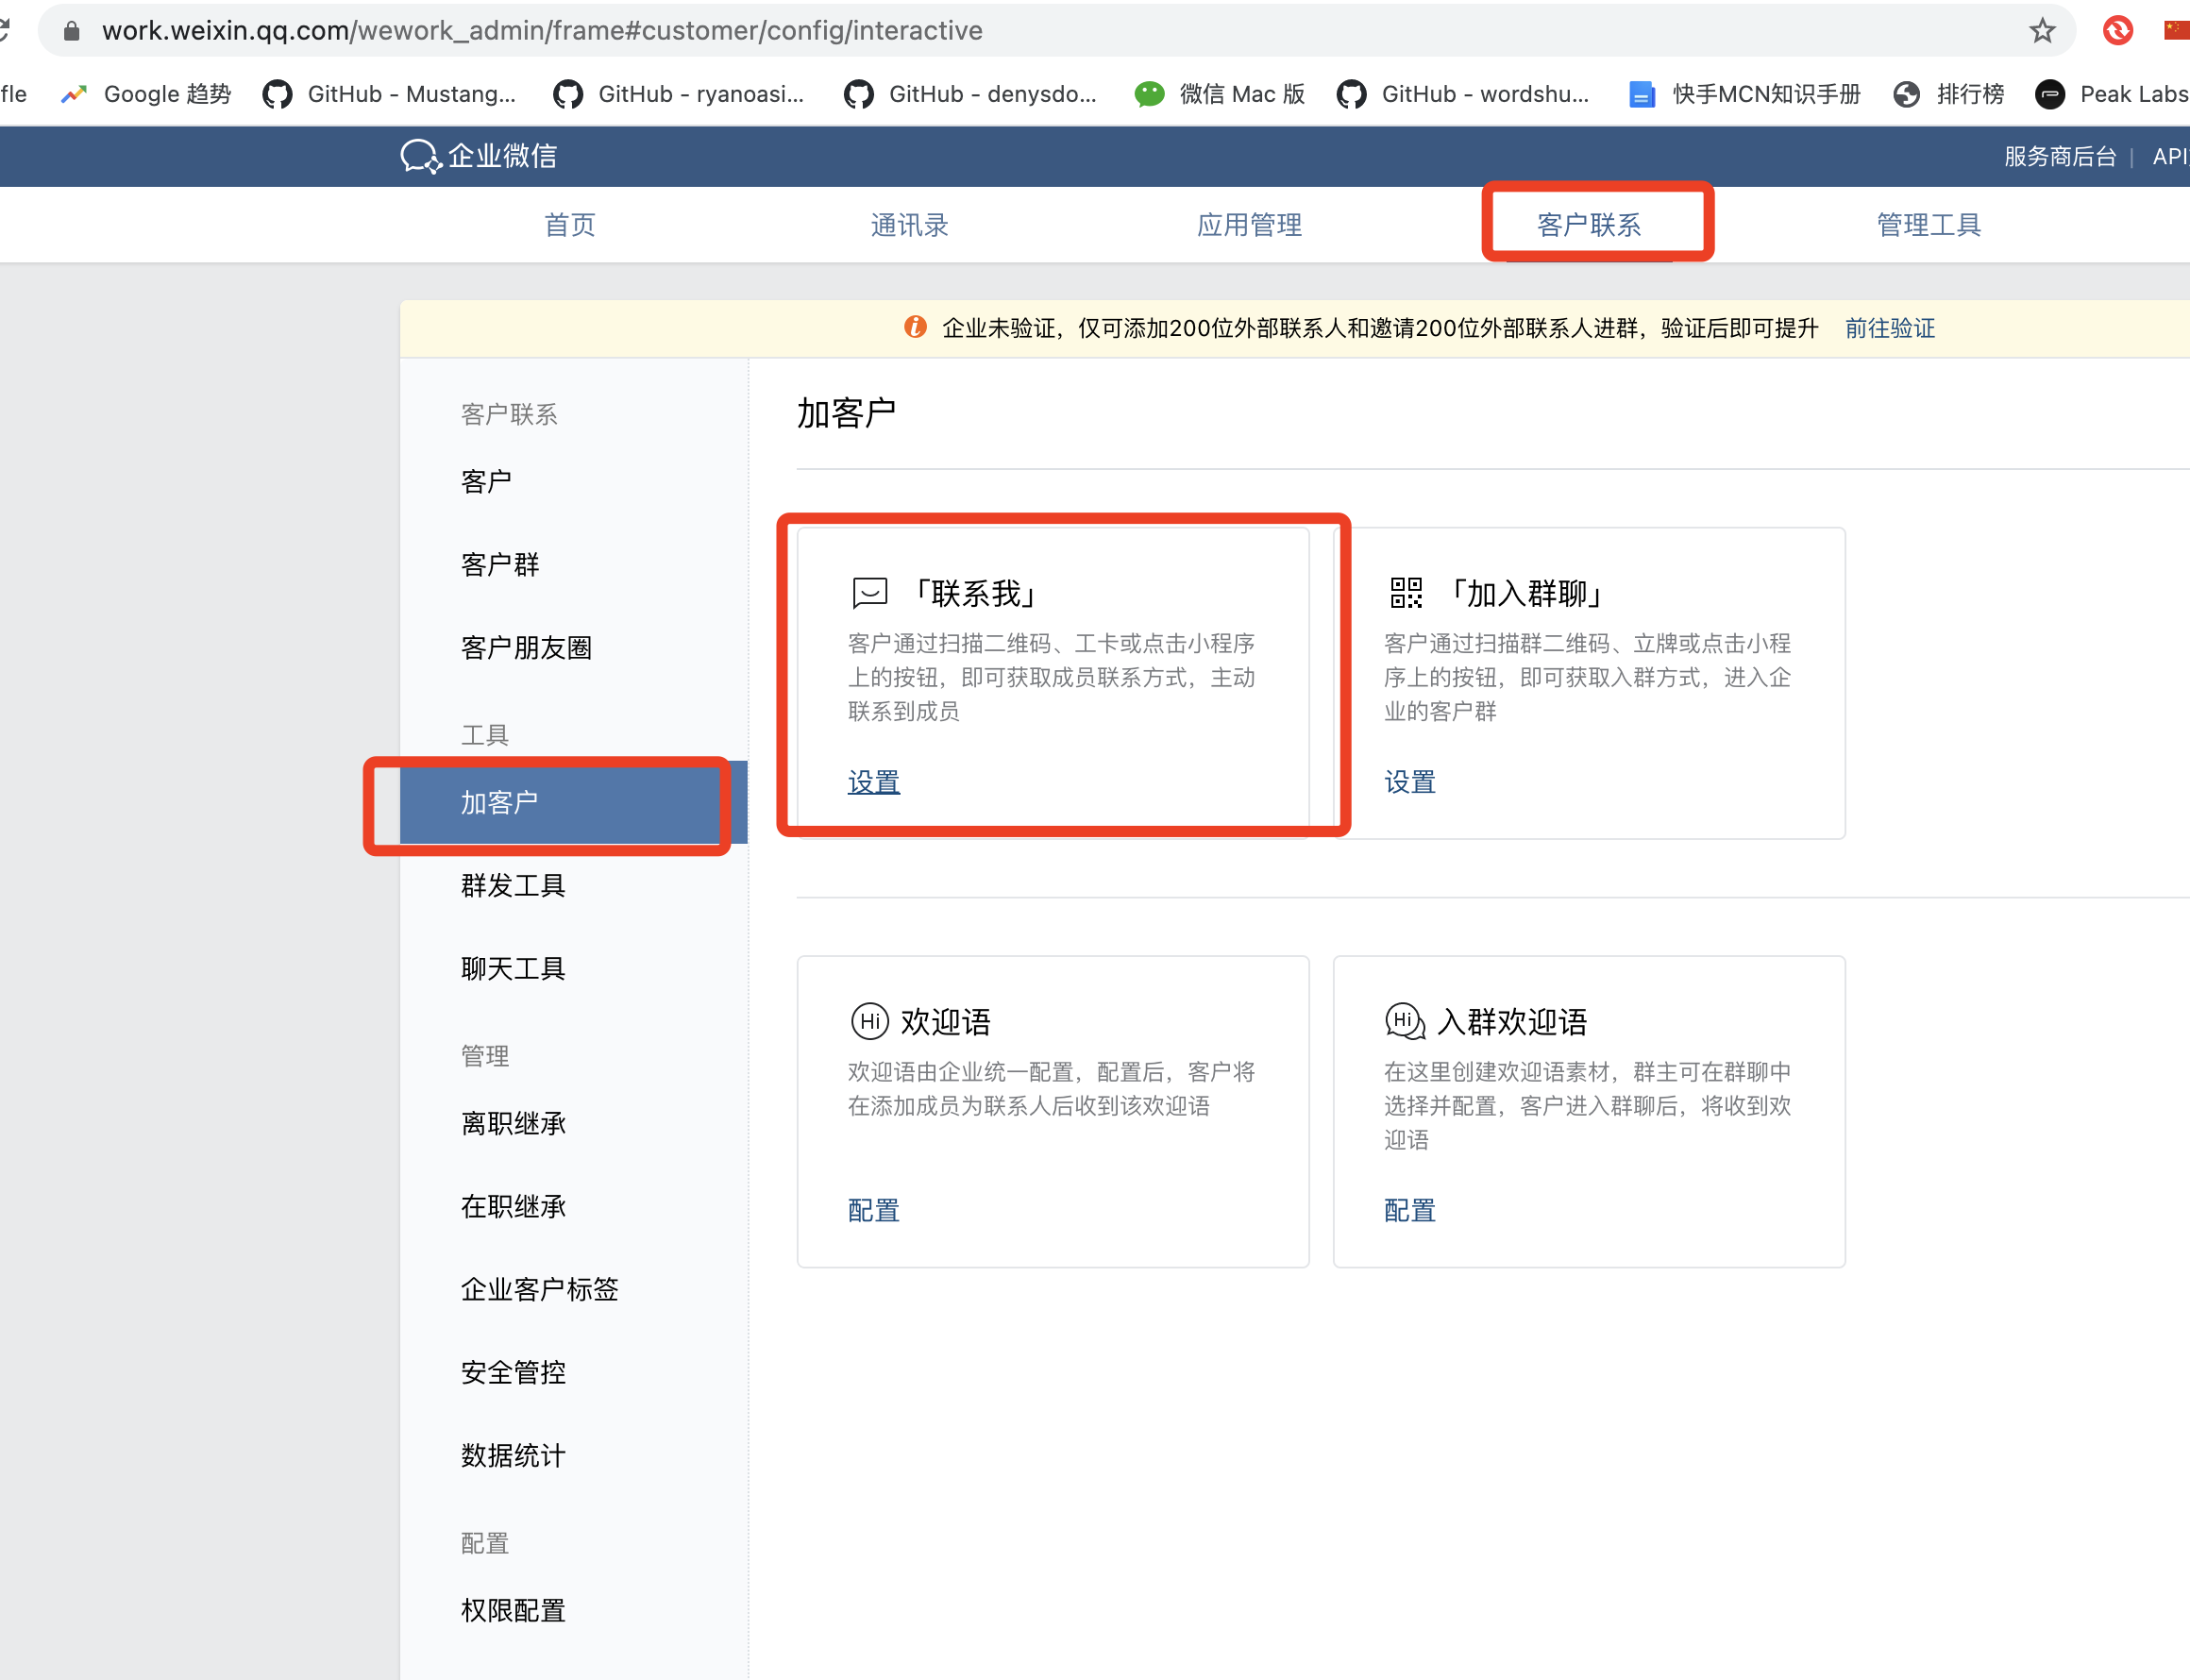
Task: Click 前往验证 link in banner
Action: click(x=1889, y=328)
